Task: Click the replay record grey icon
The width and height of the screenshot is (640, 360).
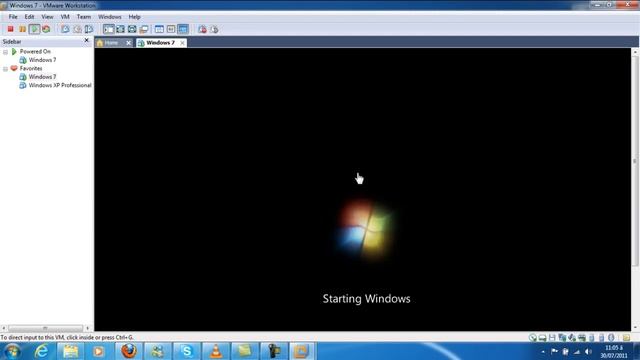Action: pyautogui.click(x=214, y=29)
